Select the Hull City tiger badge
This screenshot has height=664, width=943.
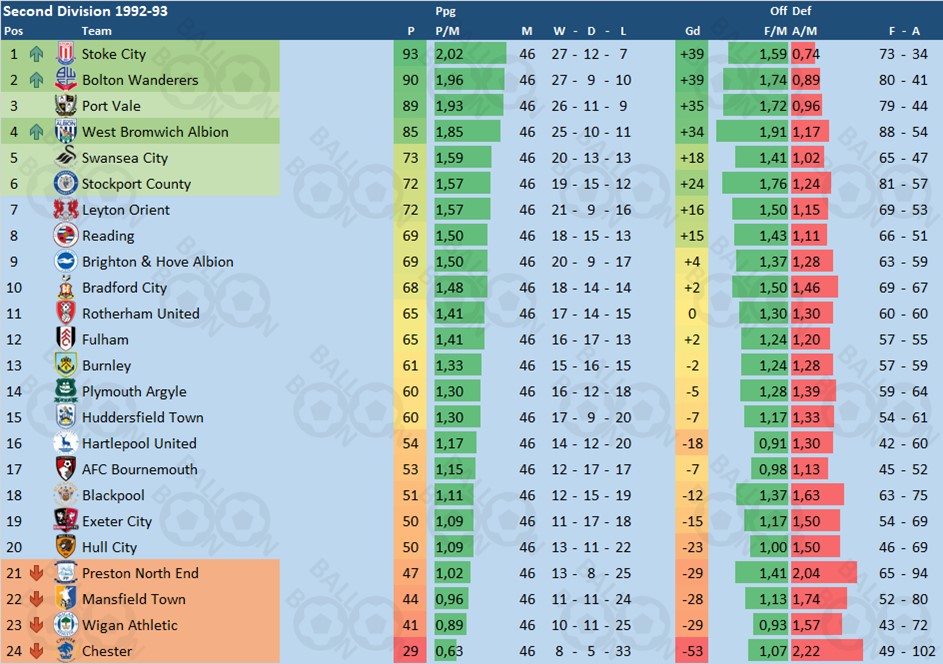[66, 547]
